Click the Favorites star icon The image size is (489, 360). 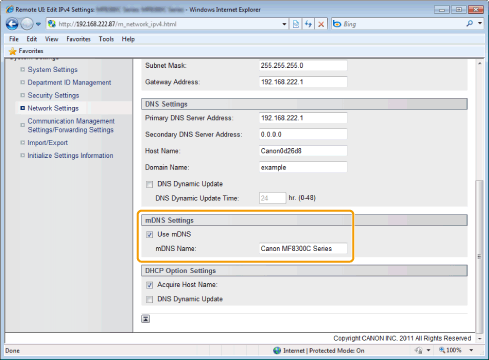click(13, 51)
